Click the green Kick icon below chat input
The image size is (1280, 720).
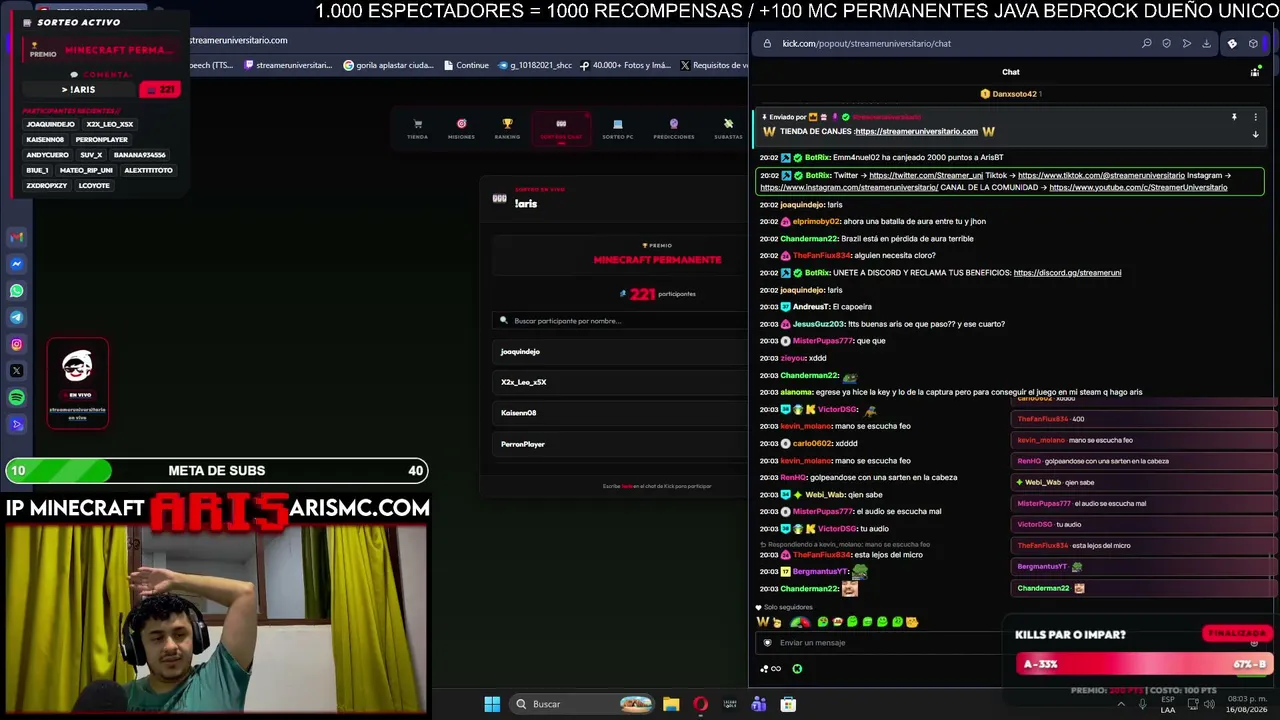(x=797, y=669)
